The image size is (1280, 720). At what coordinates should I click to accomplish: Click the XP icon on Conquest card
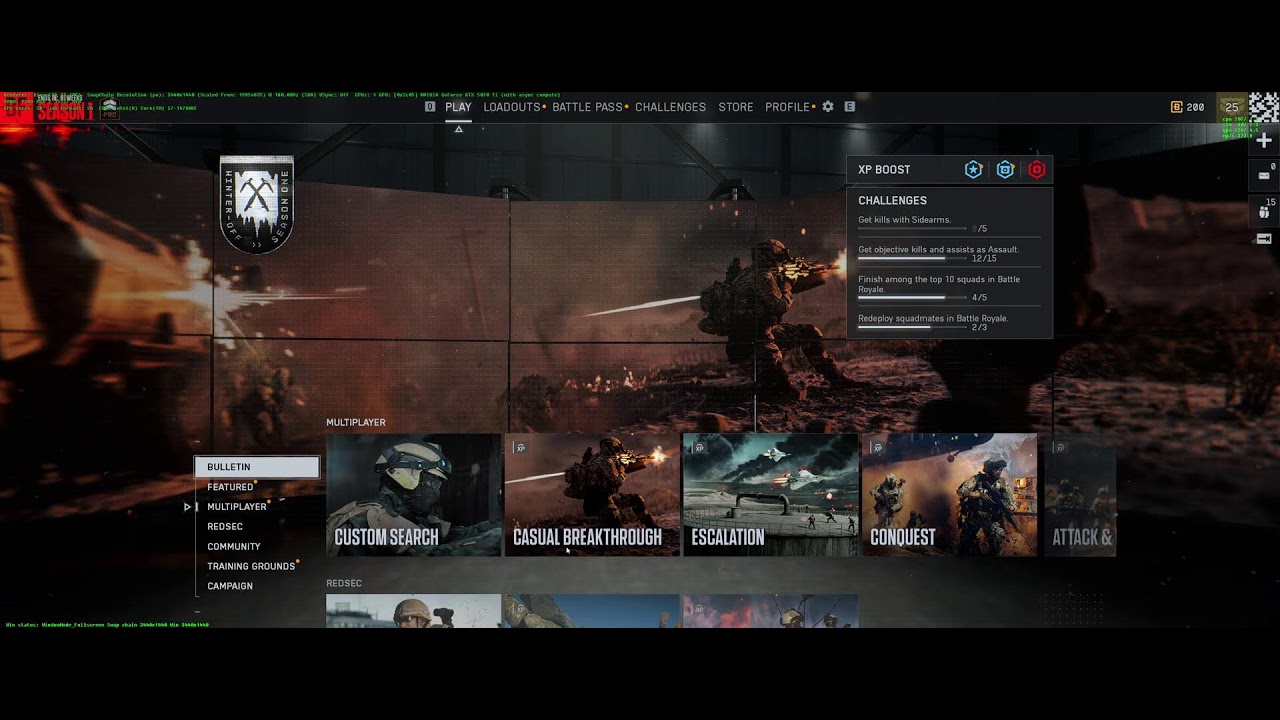coord(876,447)
